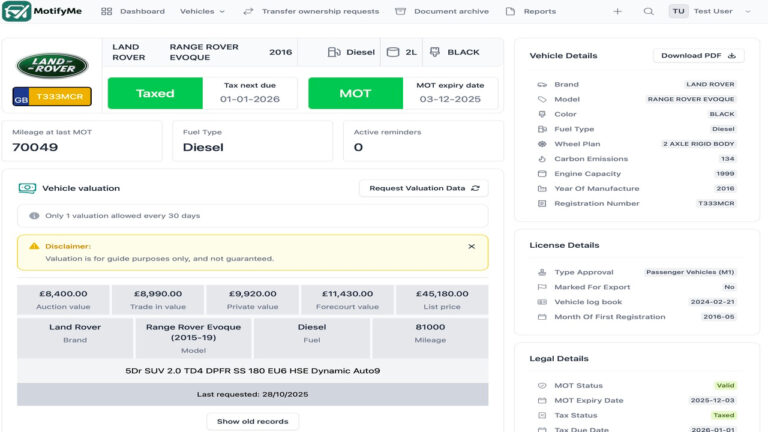768x432 pixels.
Task: Click the Test User name
Action: 713,11
